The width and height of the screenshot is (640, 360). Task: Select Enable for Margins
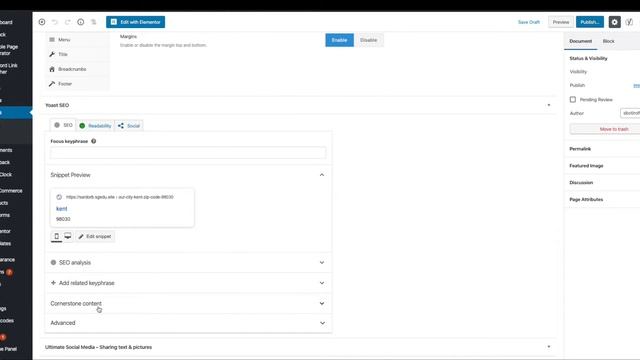coord(339,40)
